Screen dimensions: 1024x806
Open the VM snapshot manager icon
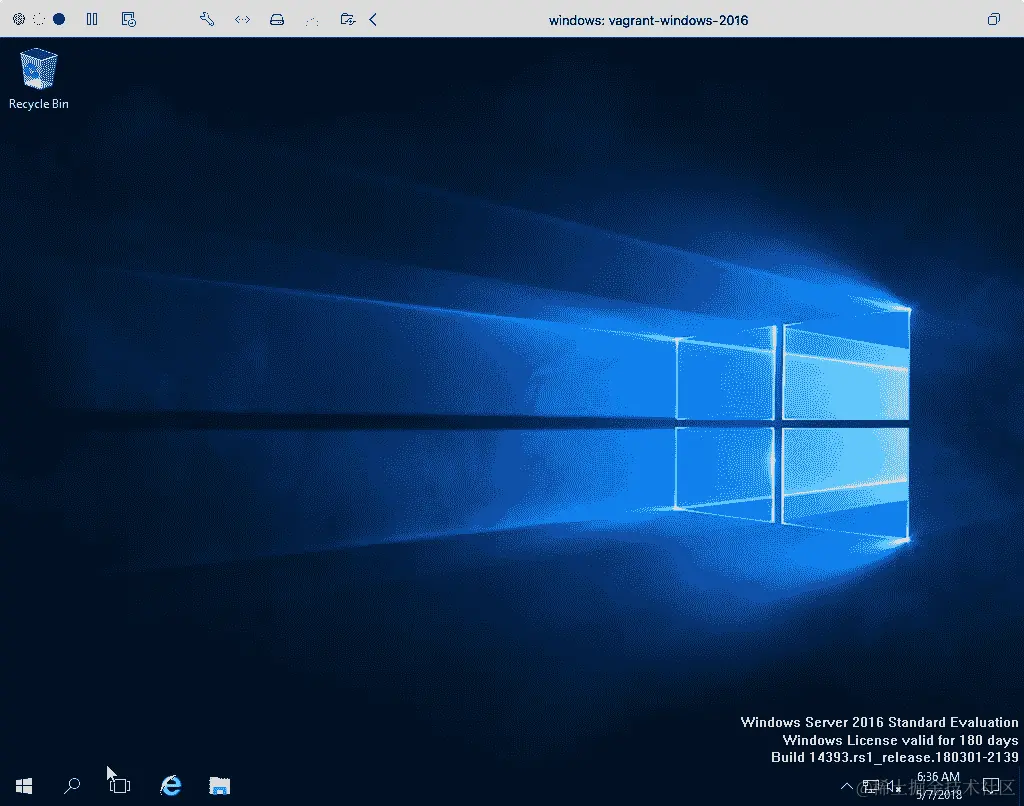click(129, 20)
